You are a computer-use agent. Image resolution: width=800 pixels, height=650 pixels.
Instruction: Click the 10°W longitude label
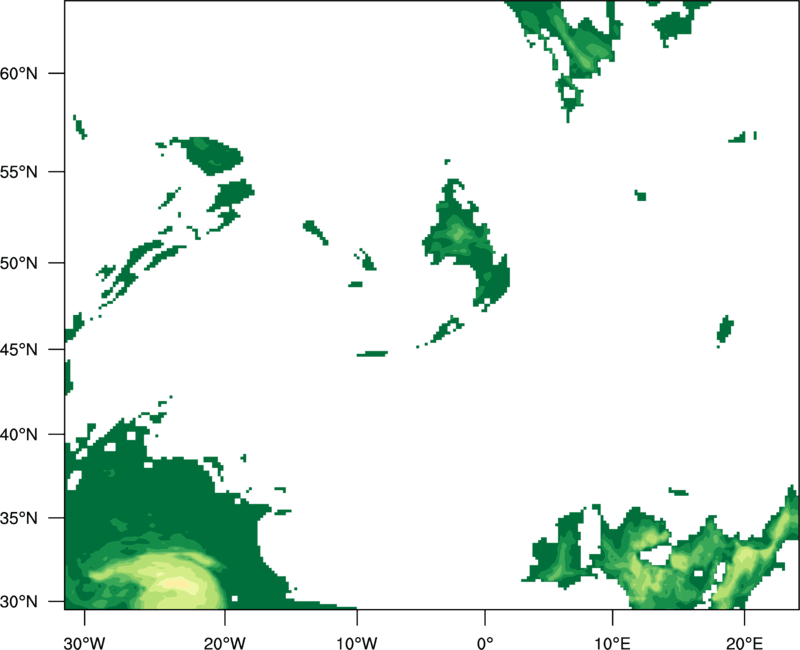[357, 643]
